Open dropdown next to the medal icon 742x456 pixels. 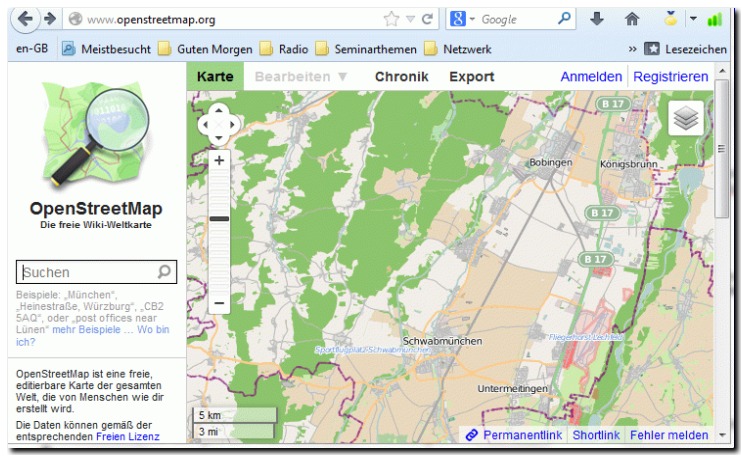pyautogui.click(x=693, y=19)
